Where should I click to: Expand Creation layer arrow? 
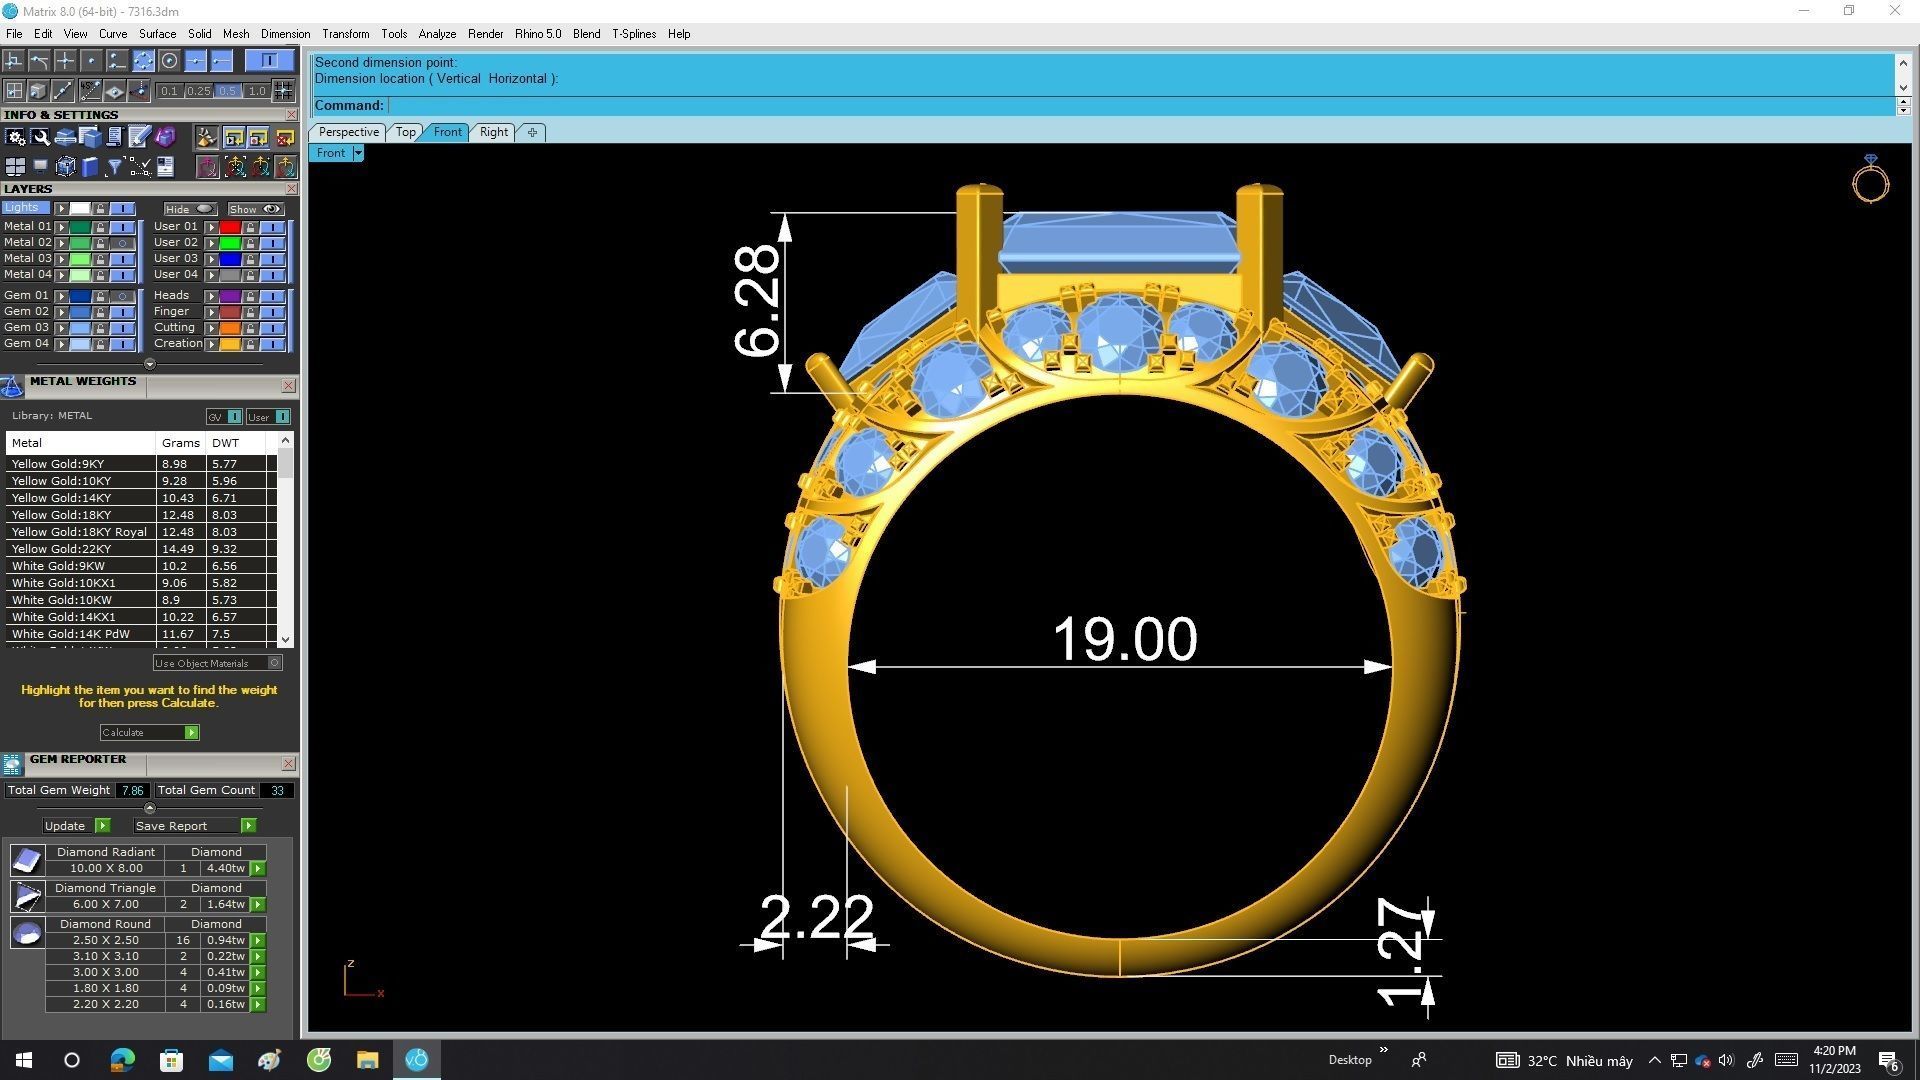[211, 344]
